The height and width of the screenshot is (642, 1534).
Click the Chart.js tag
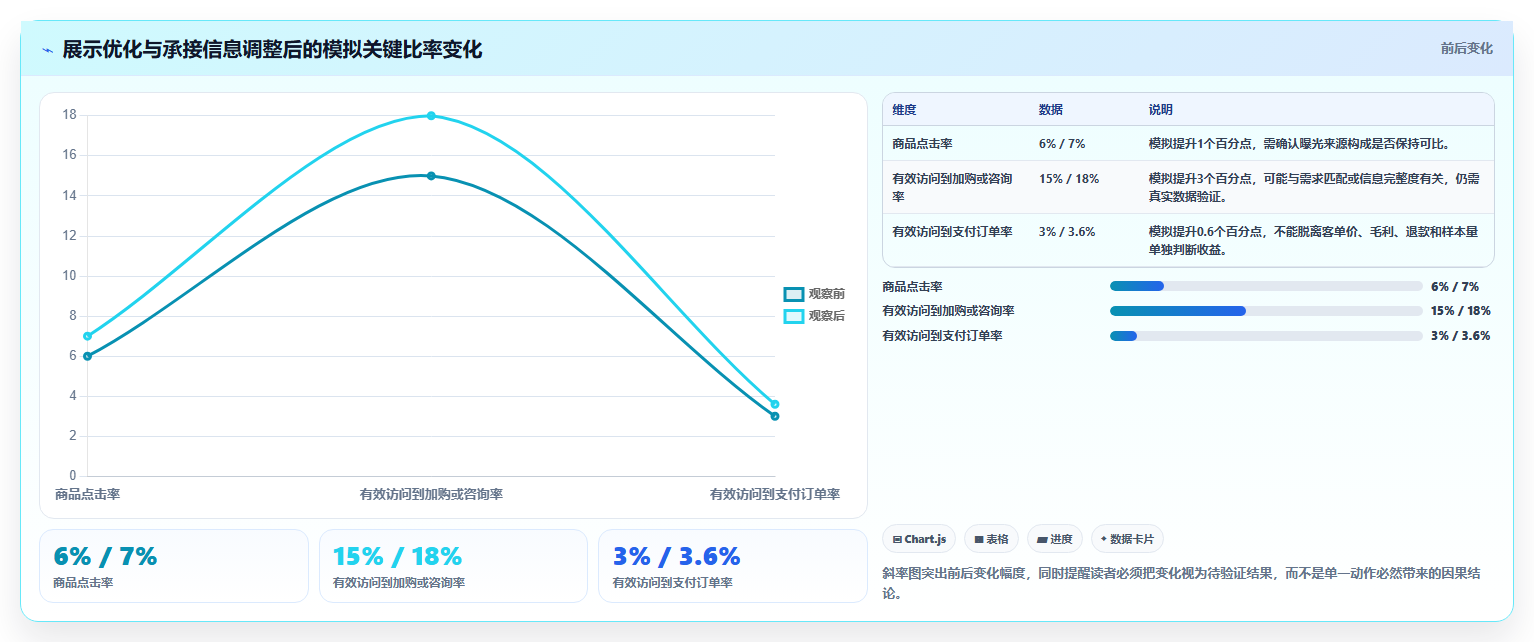click(x=919, y=539)
